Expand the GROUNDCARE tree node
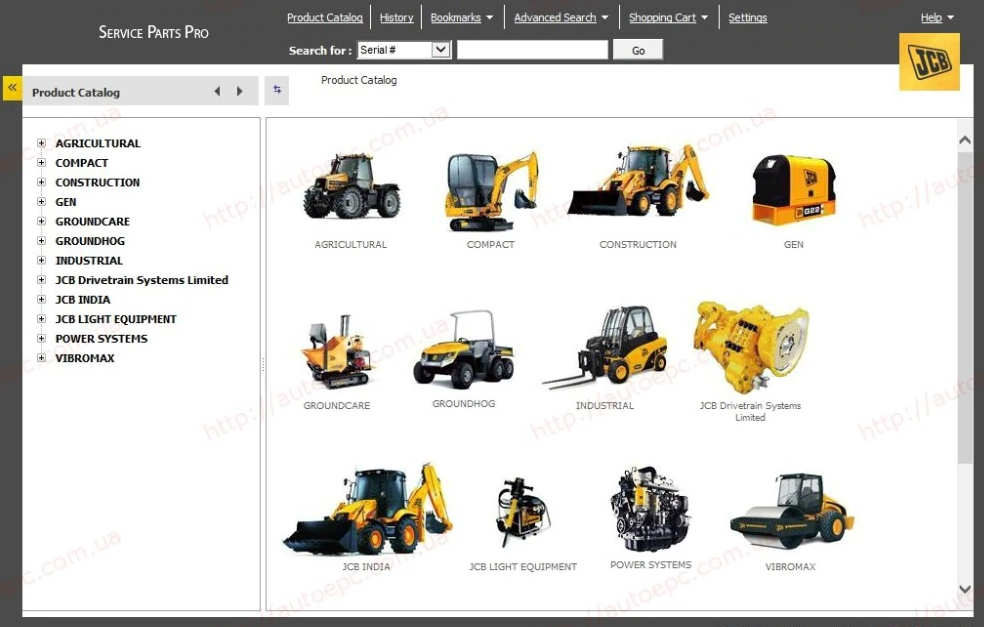Screen dimensions: 984x627 pos(41,221)
